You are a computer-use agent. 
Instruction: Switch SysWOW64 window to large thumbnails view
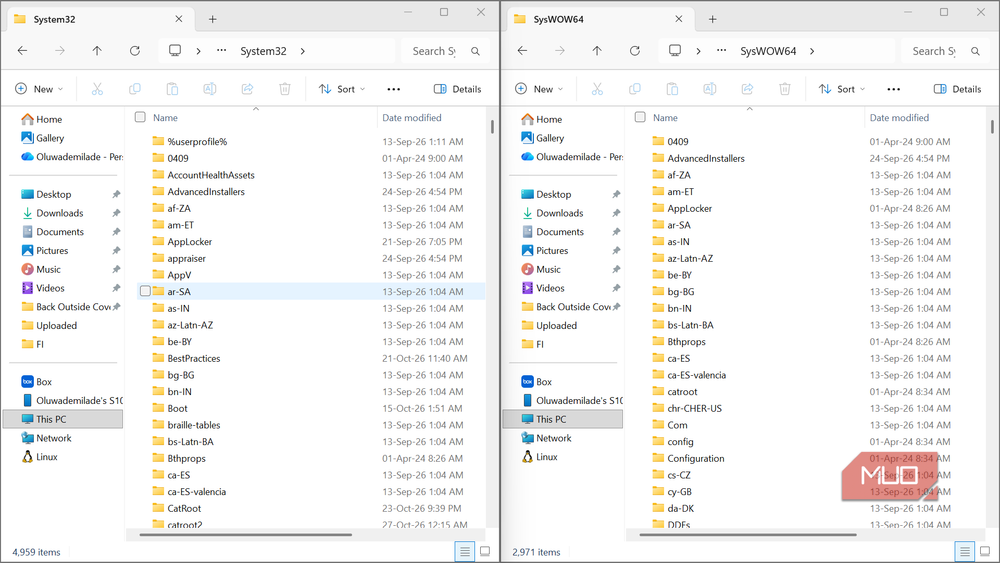click(985, 552)
